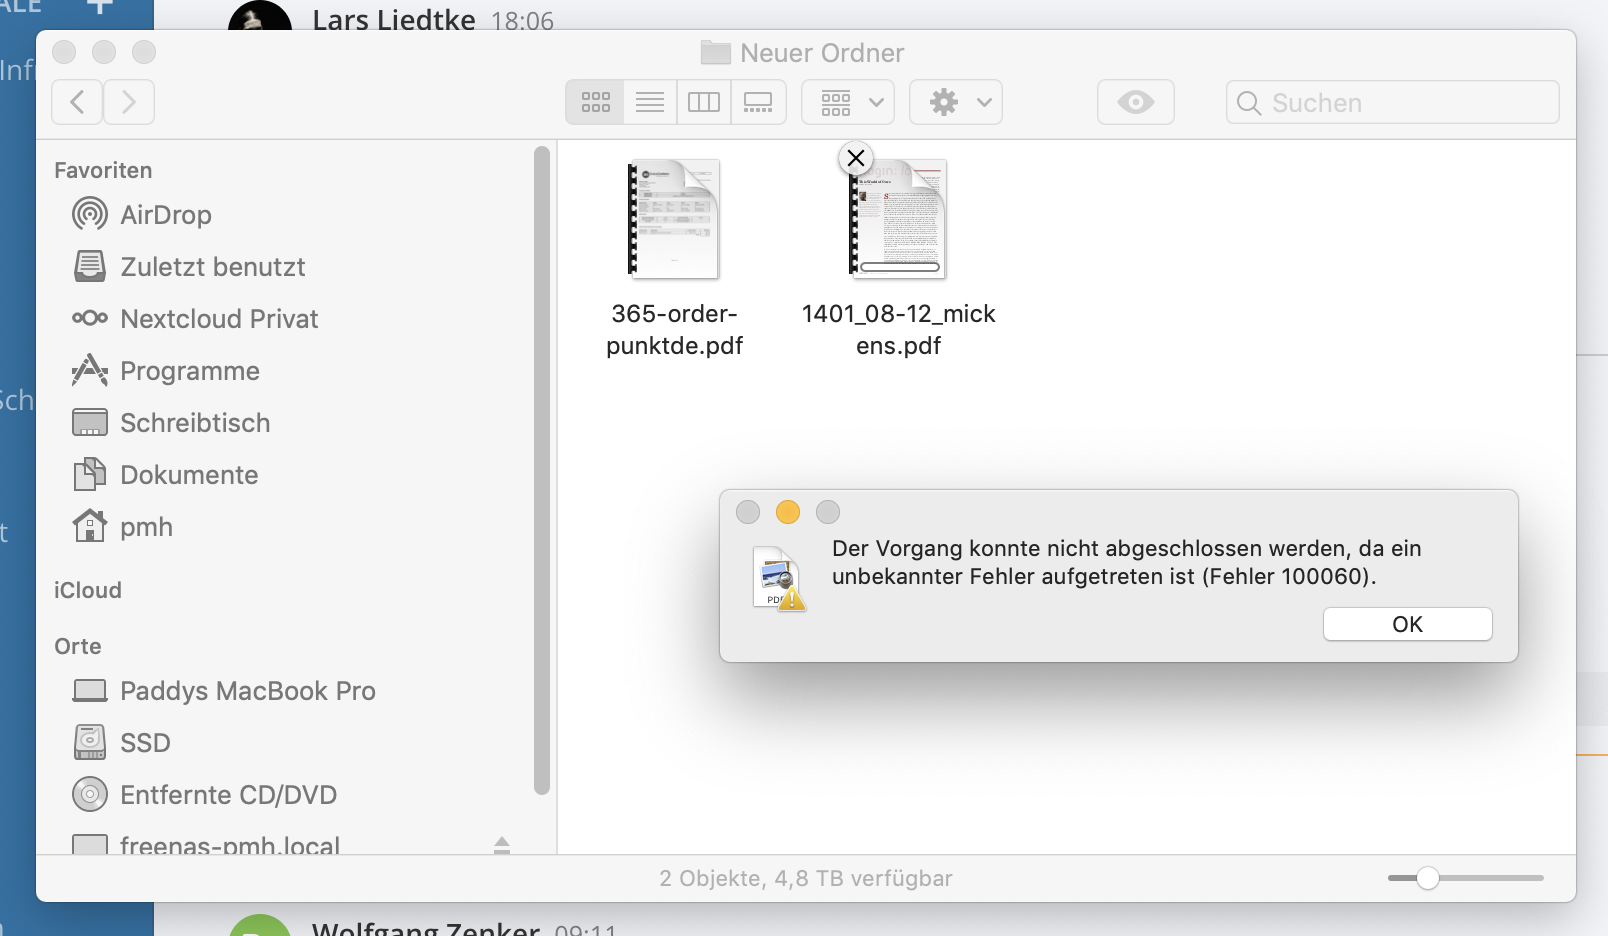This screenshot has height=936, width=1608.
Task: Eject freenas-pmh.local
Action: [x=502, y=845]
